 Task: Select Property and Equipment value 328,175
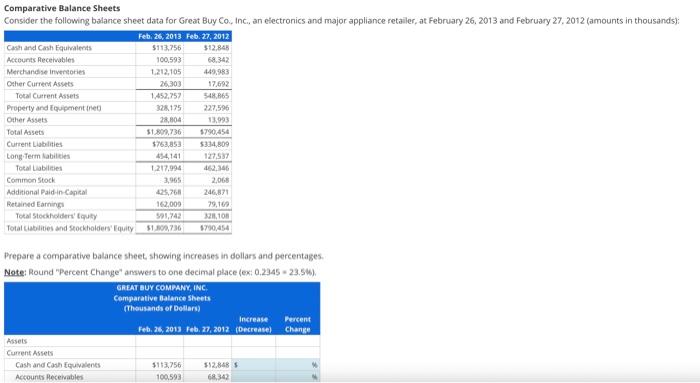169,108
